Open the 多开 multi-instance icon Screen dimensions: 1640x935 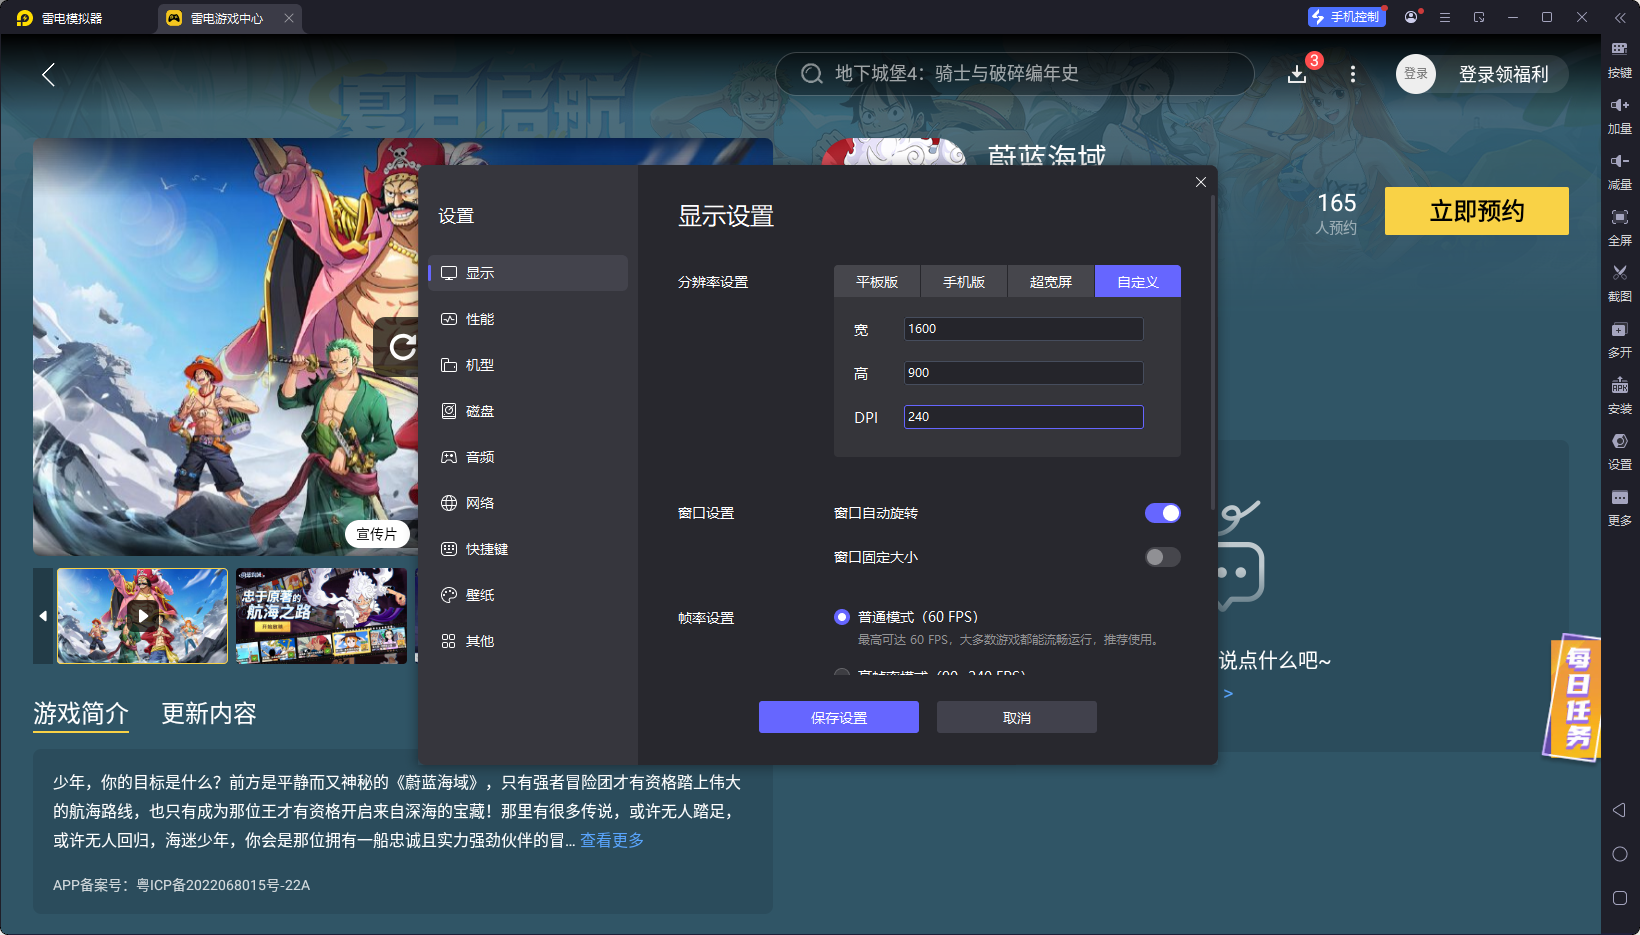(1619, 329)
